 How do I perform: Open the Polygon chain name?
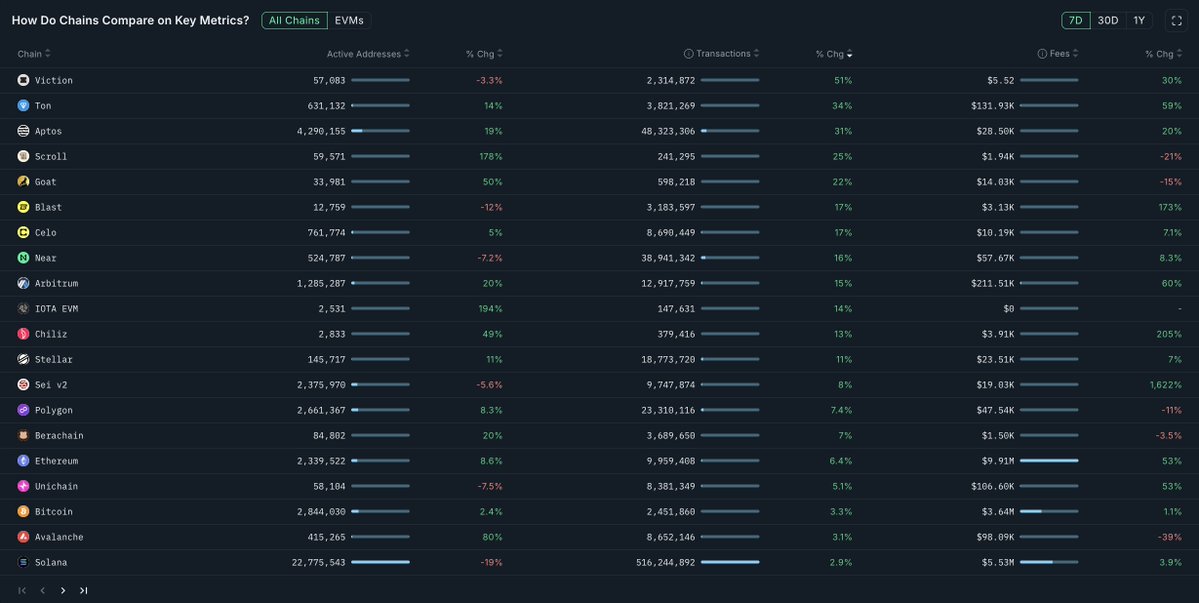pyautogui.click(x=54, y=410)
